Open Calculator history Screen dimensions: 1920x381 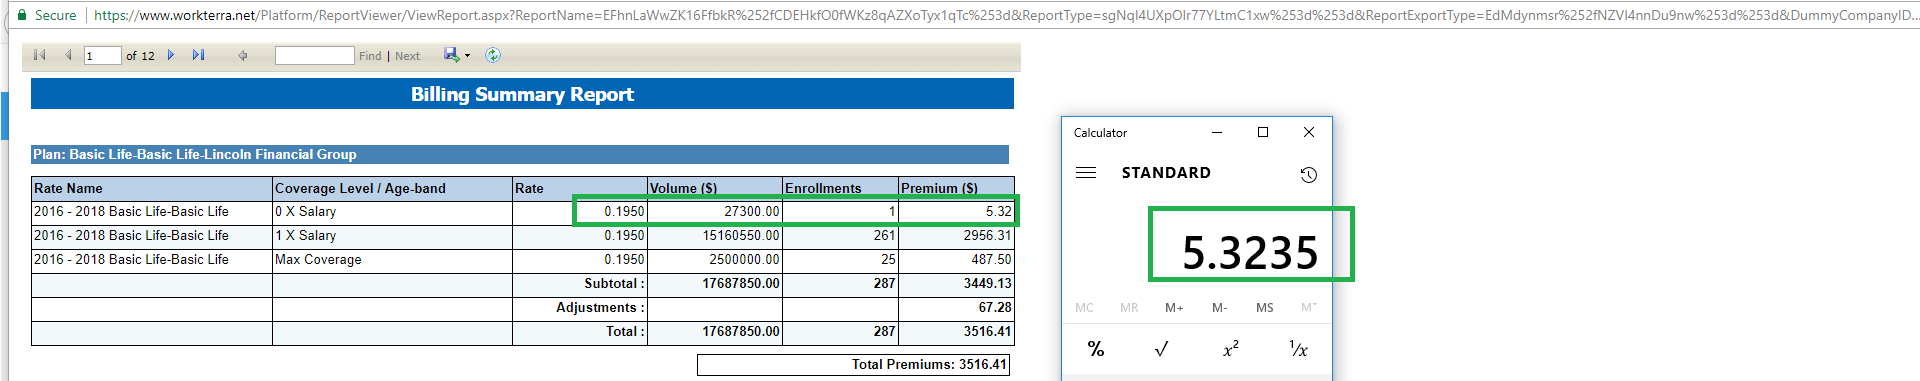click(1308, 175)
